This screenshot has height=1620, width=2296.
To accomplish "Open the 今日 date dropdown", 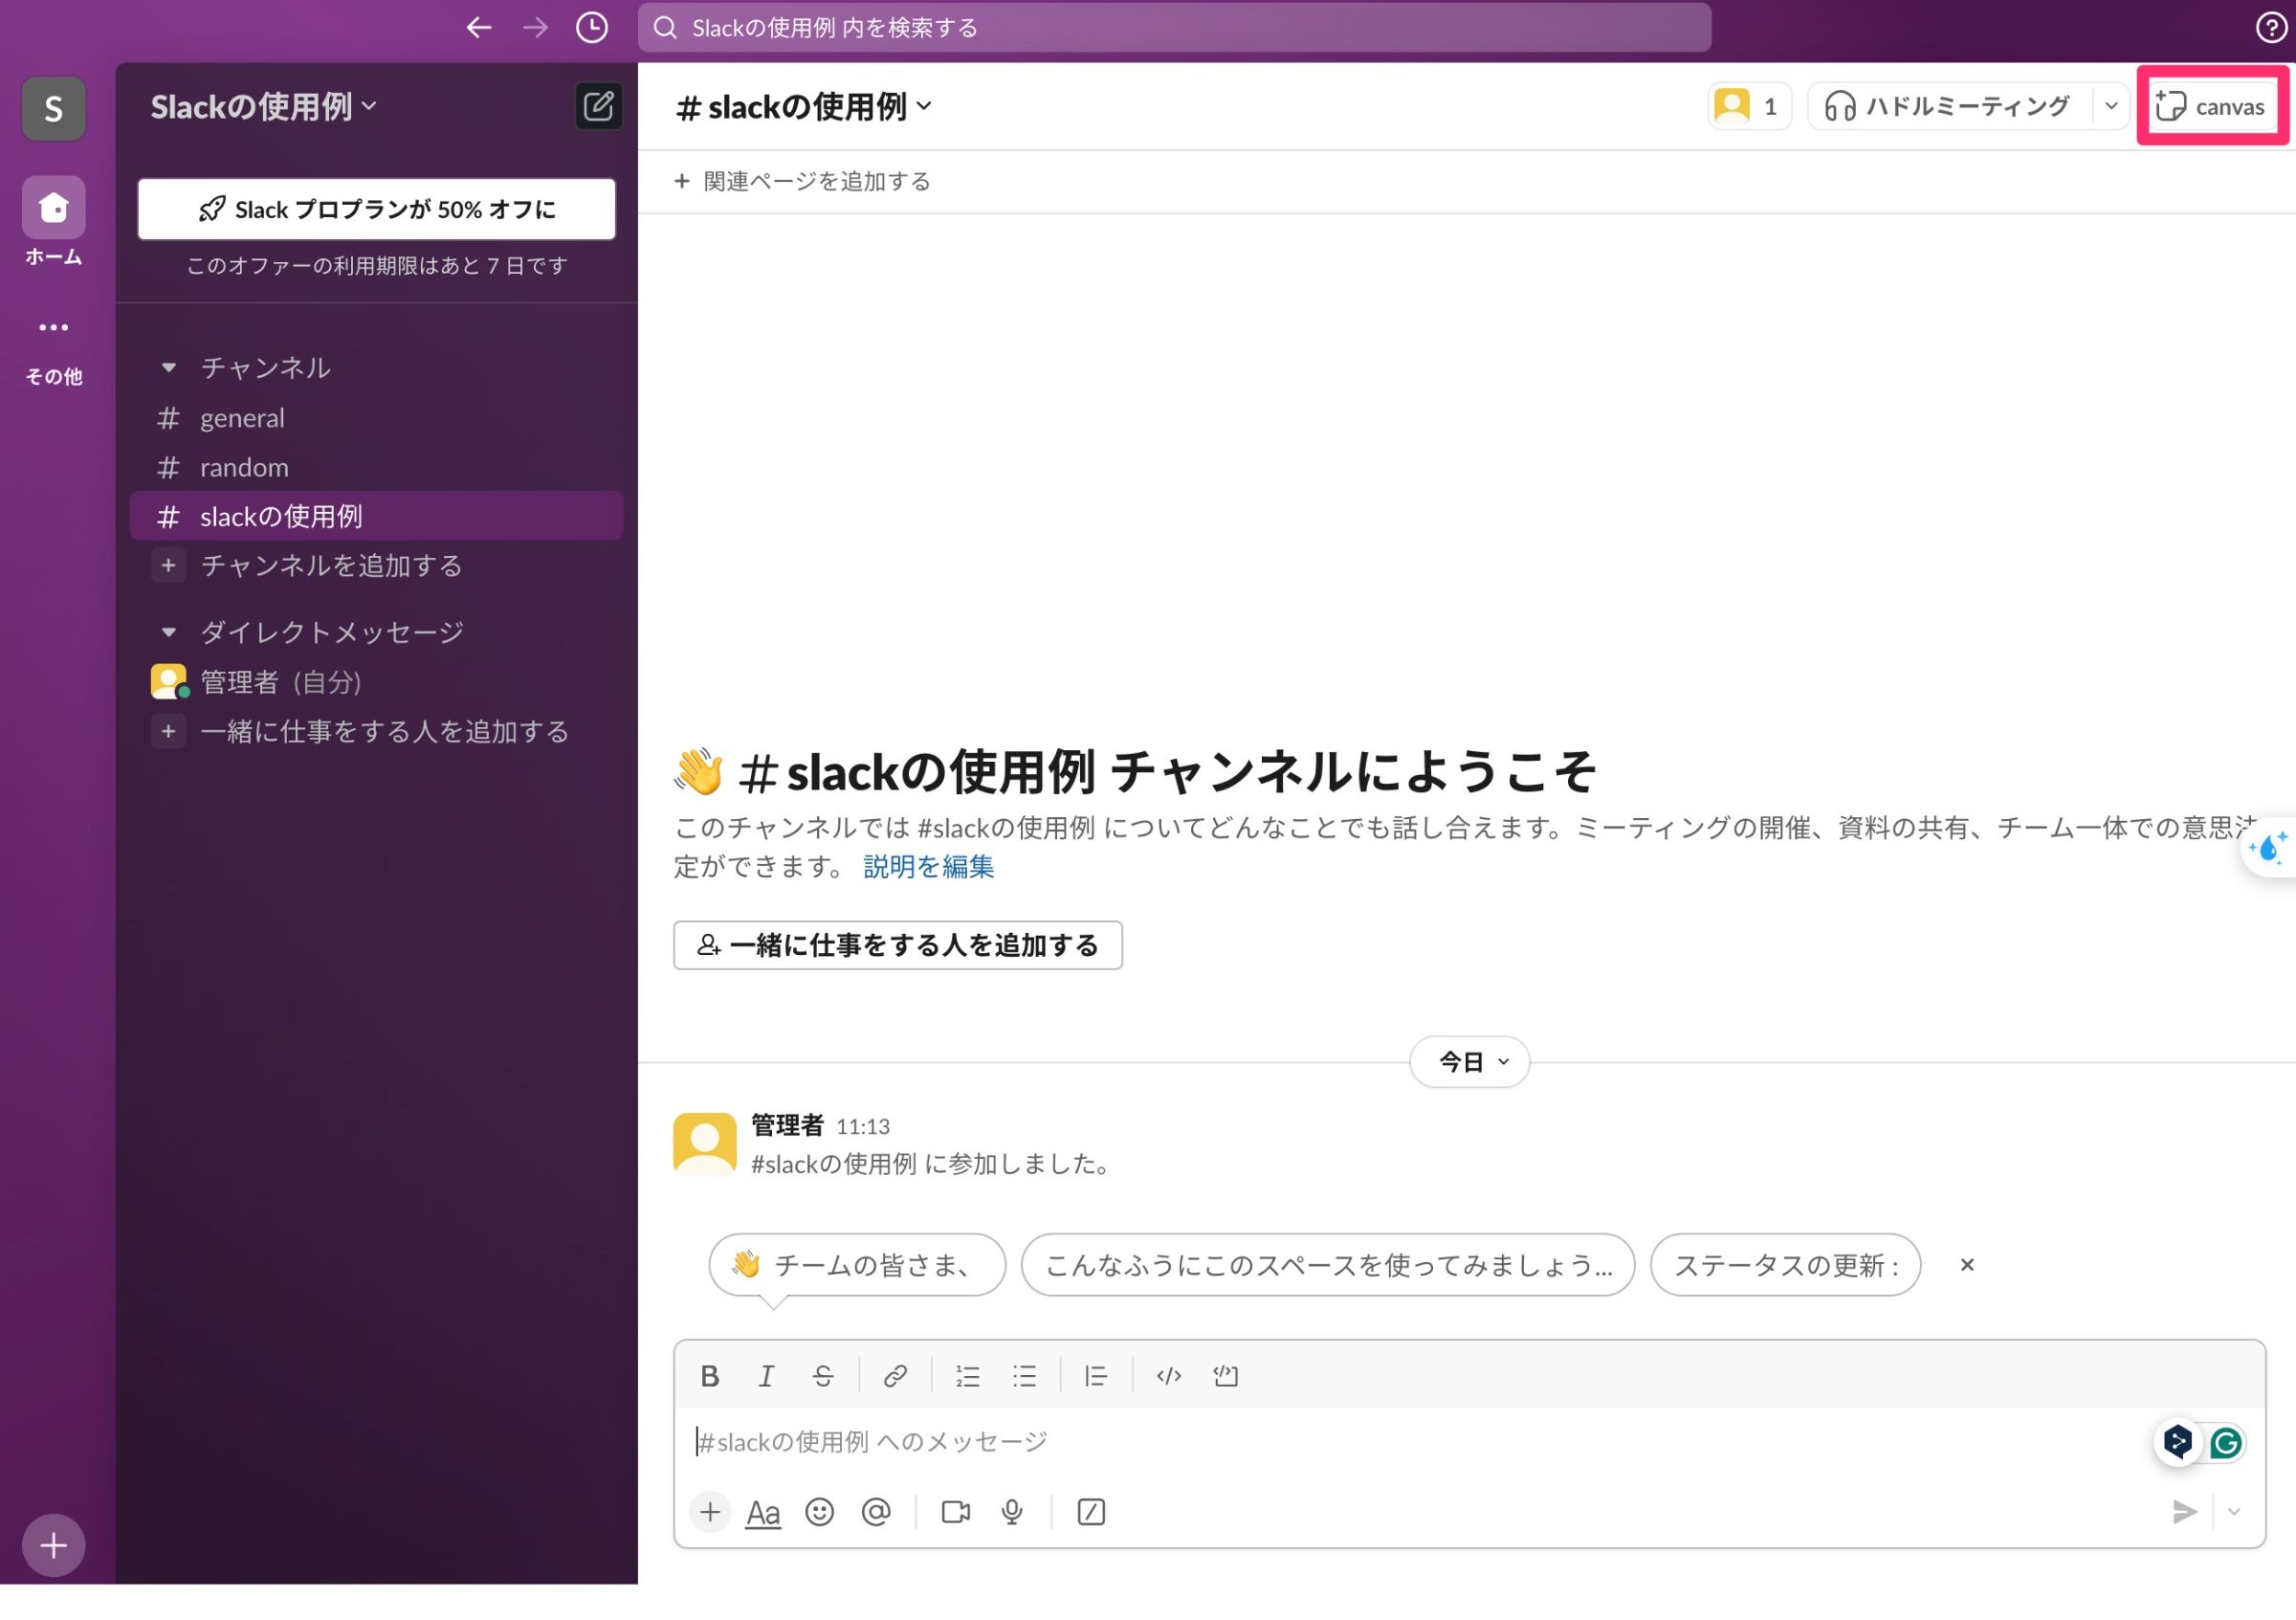I will [x=1469, y=1062].
